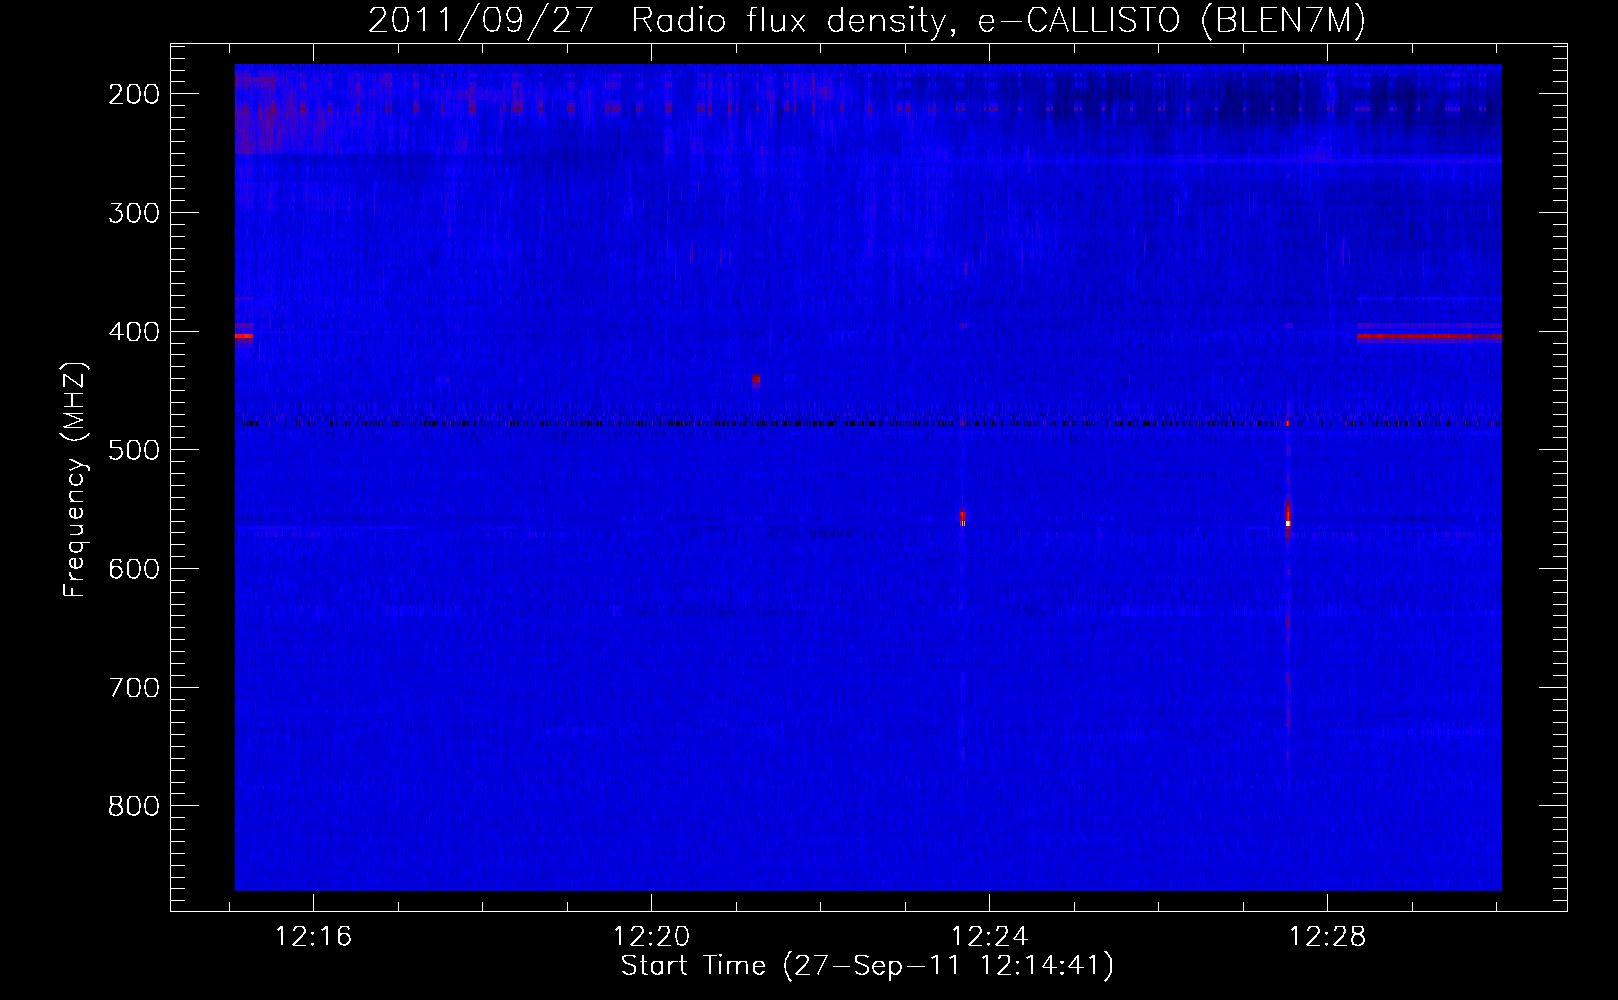Screen dimensions: 1618x1000
Task: Click the 12:16 time tick label
Action: pyautogui.click(x=314, y=937)
